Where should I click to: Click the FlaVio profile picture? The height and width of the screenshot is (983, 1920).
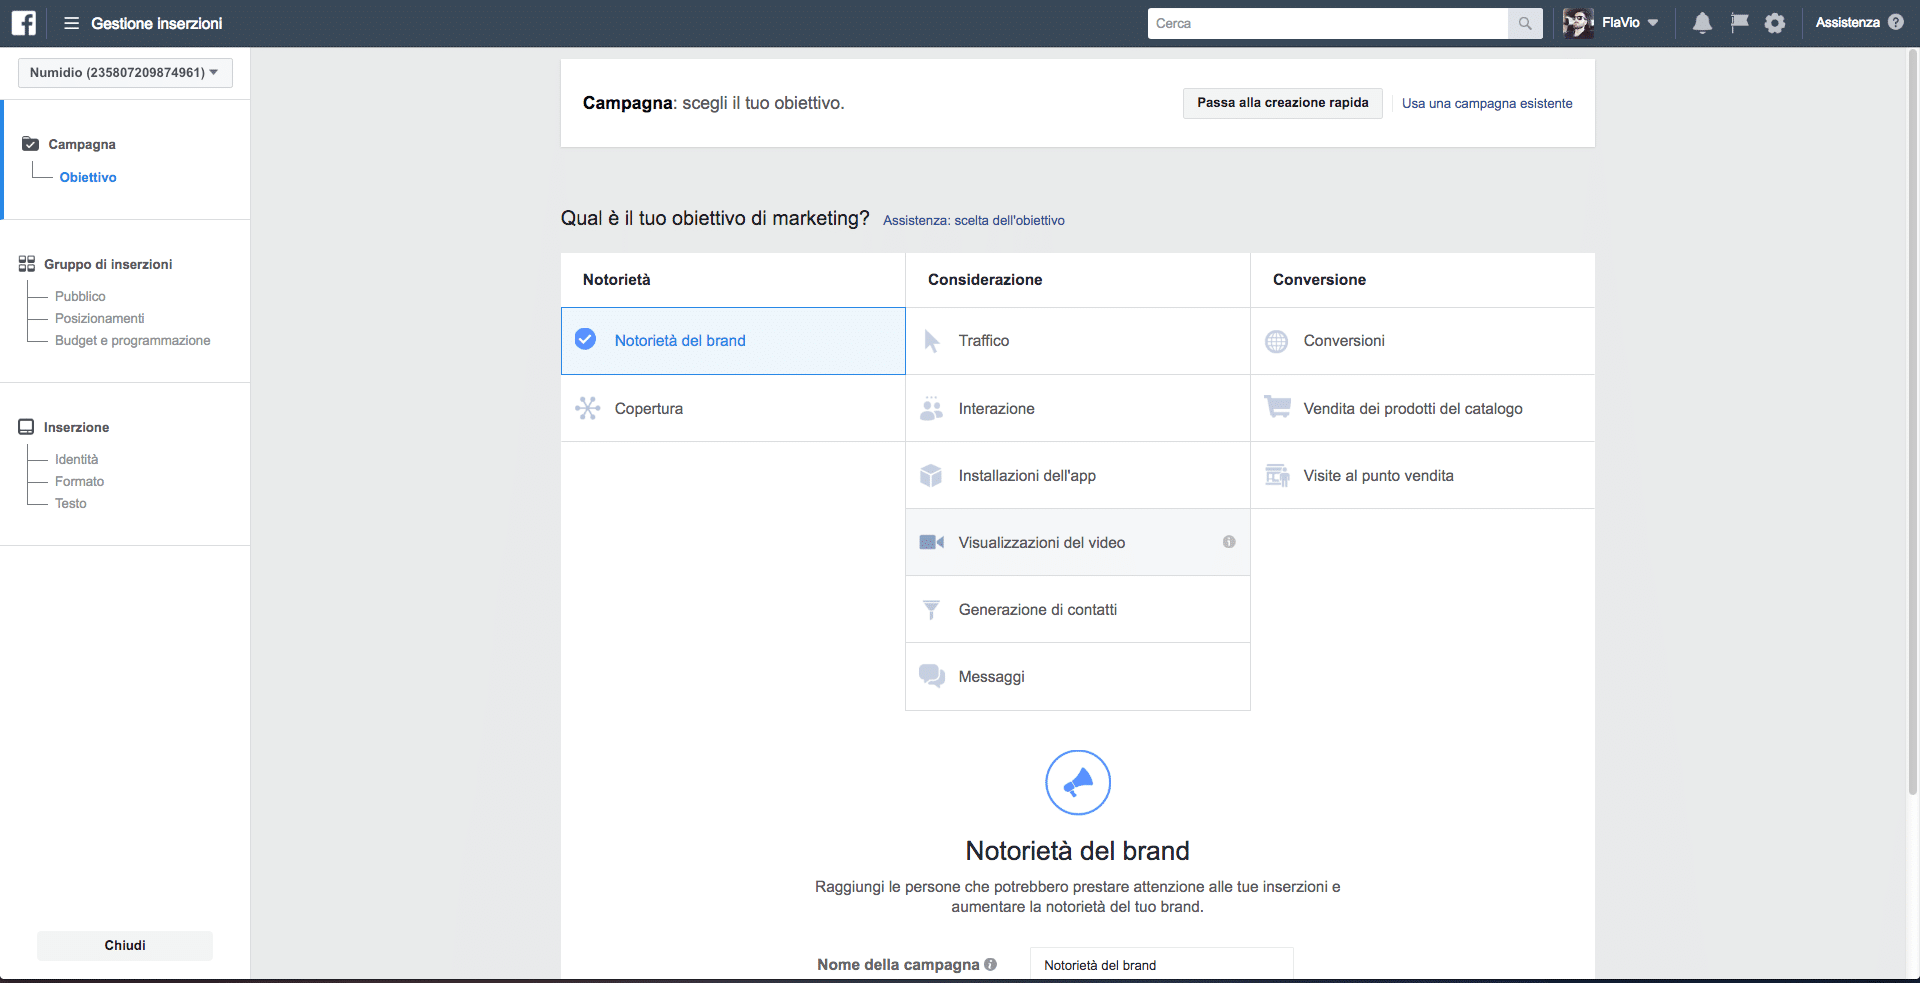[x=1578, y=23]
